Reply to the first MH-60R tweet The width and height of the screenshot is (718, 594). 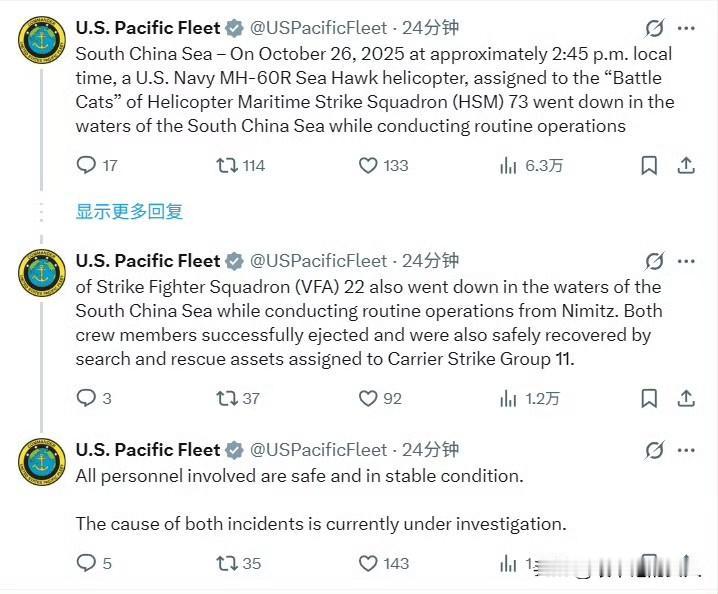[x=87, y=165]
